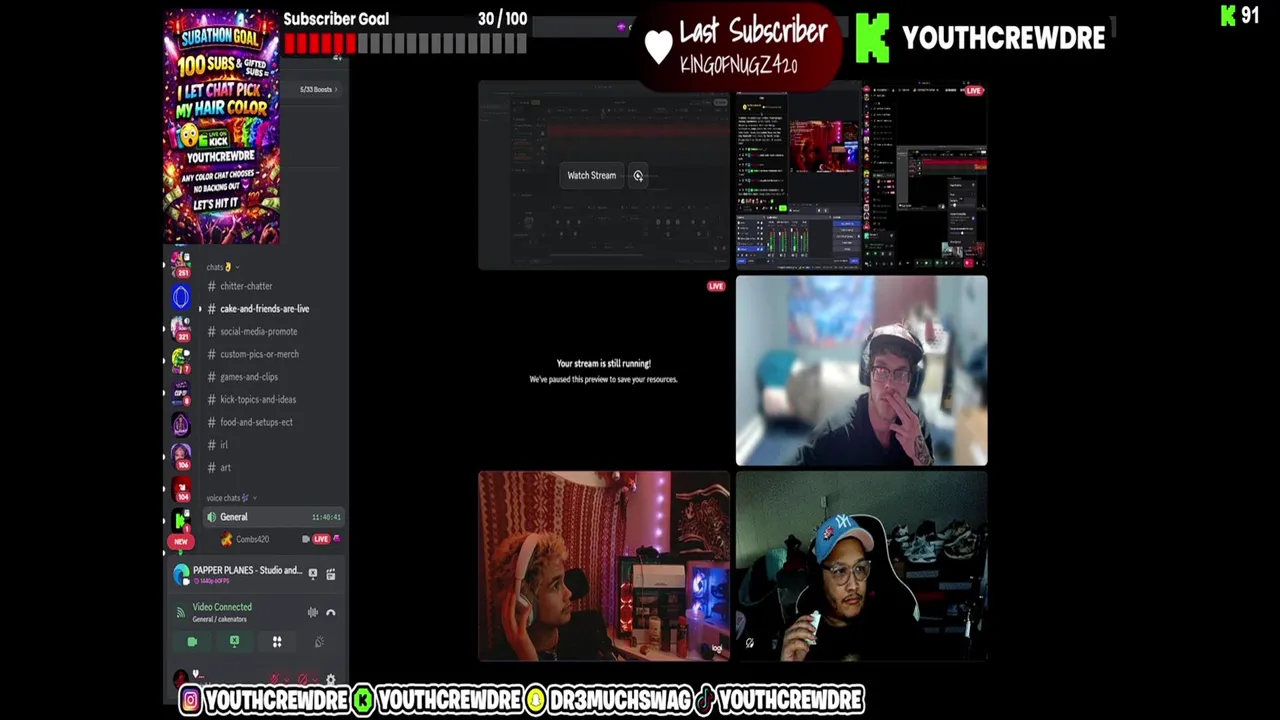The image size is (1280, 720).
Task: Click the Subscriber Goal progress bar
Action: tap(405, 43)
